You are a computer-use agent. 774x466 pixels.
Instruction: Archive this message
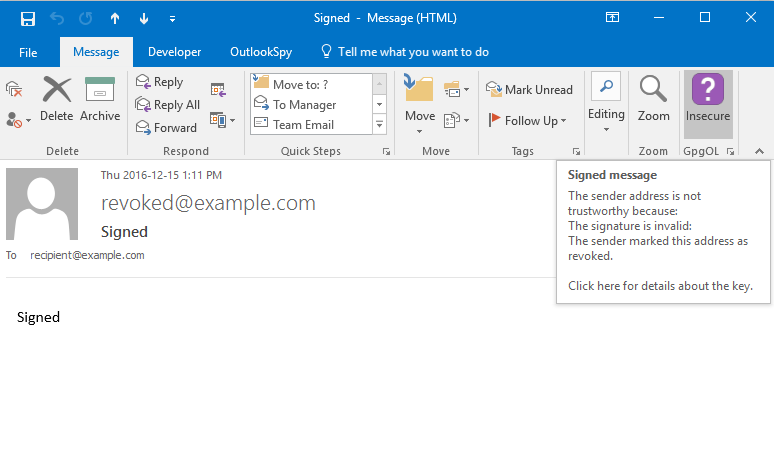click(100, 99)
